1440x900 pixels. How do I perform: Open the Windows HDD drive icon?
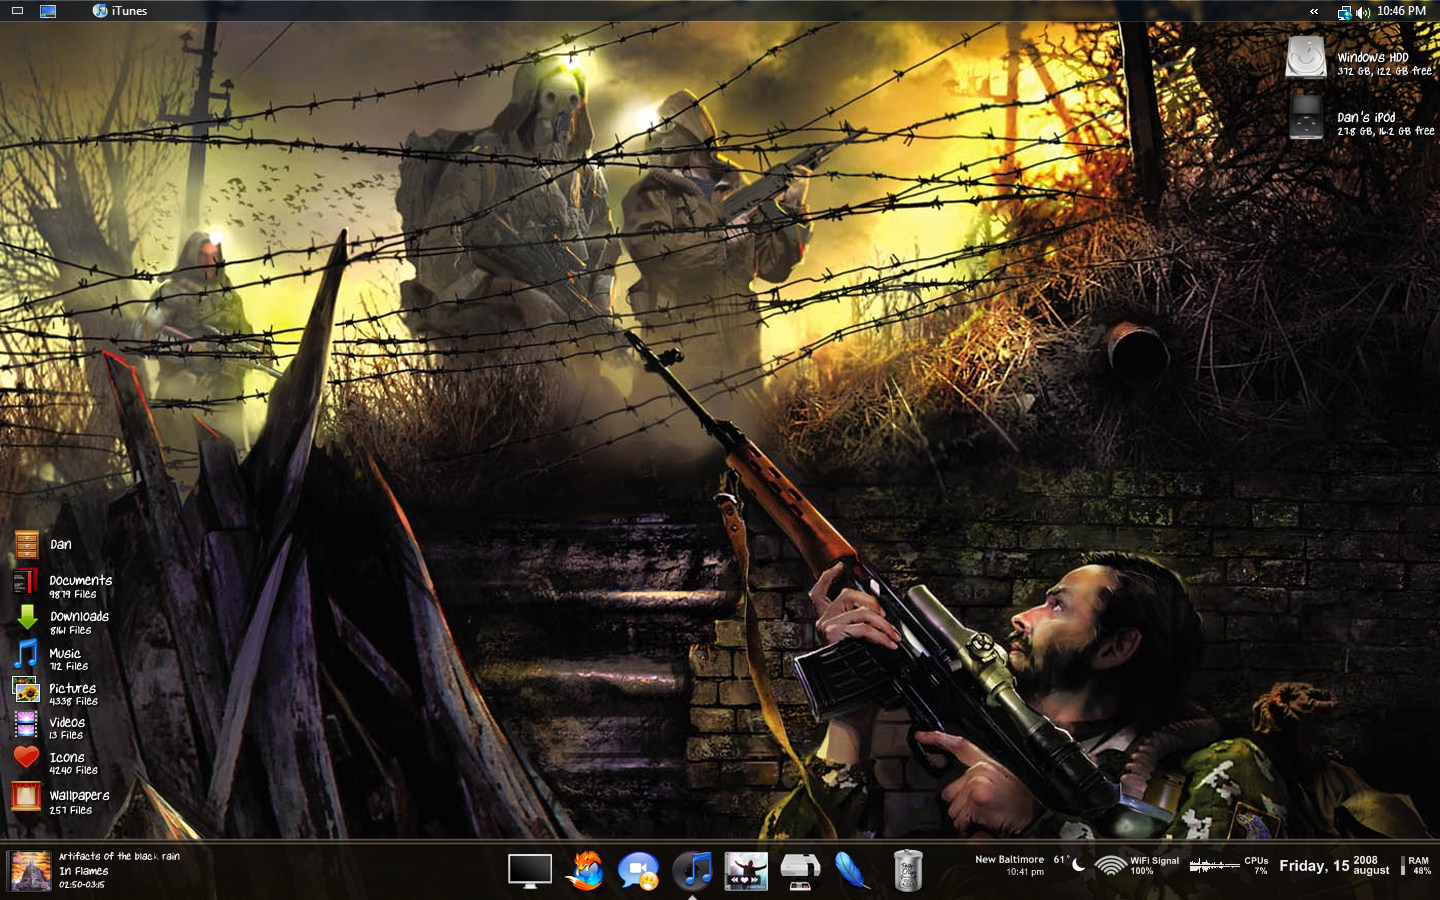1306,57
